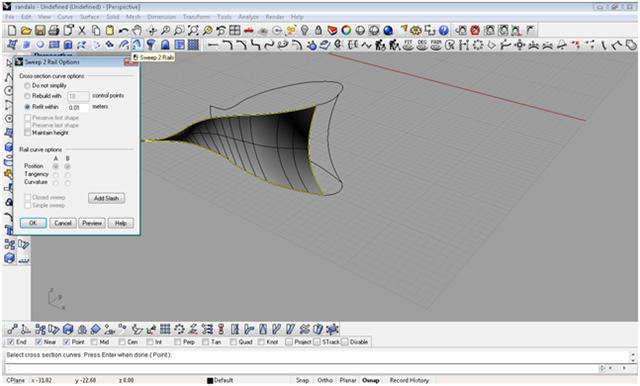640x386 pixels.
Task: Uncheck the Point osnap checkbox
Action: point(66,342)
